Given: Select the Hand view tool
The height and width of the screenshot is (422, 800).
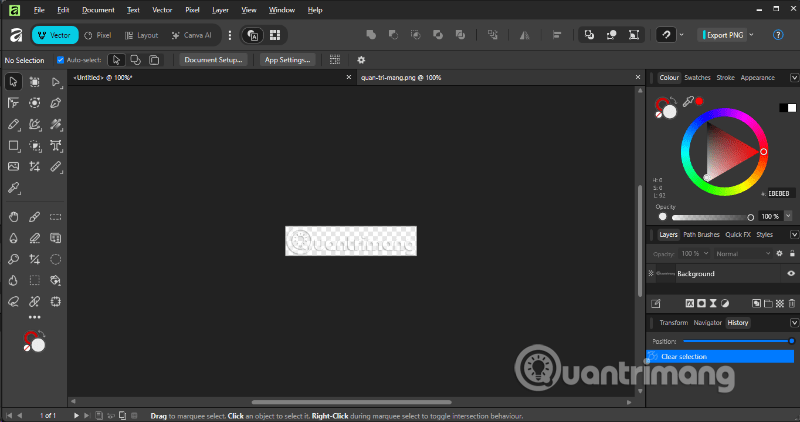Looking at the screenshot, I should point(14,217).
